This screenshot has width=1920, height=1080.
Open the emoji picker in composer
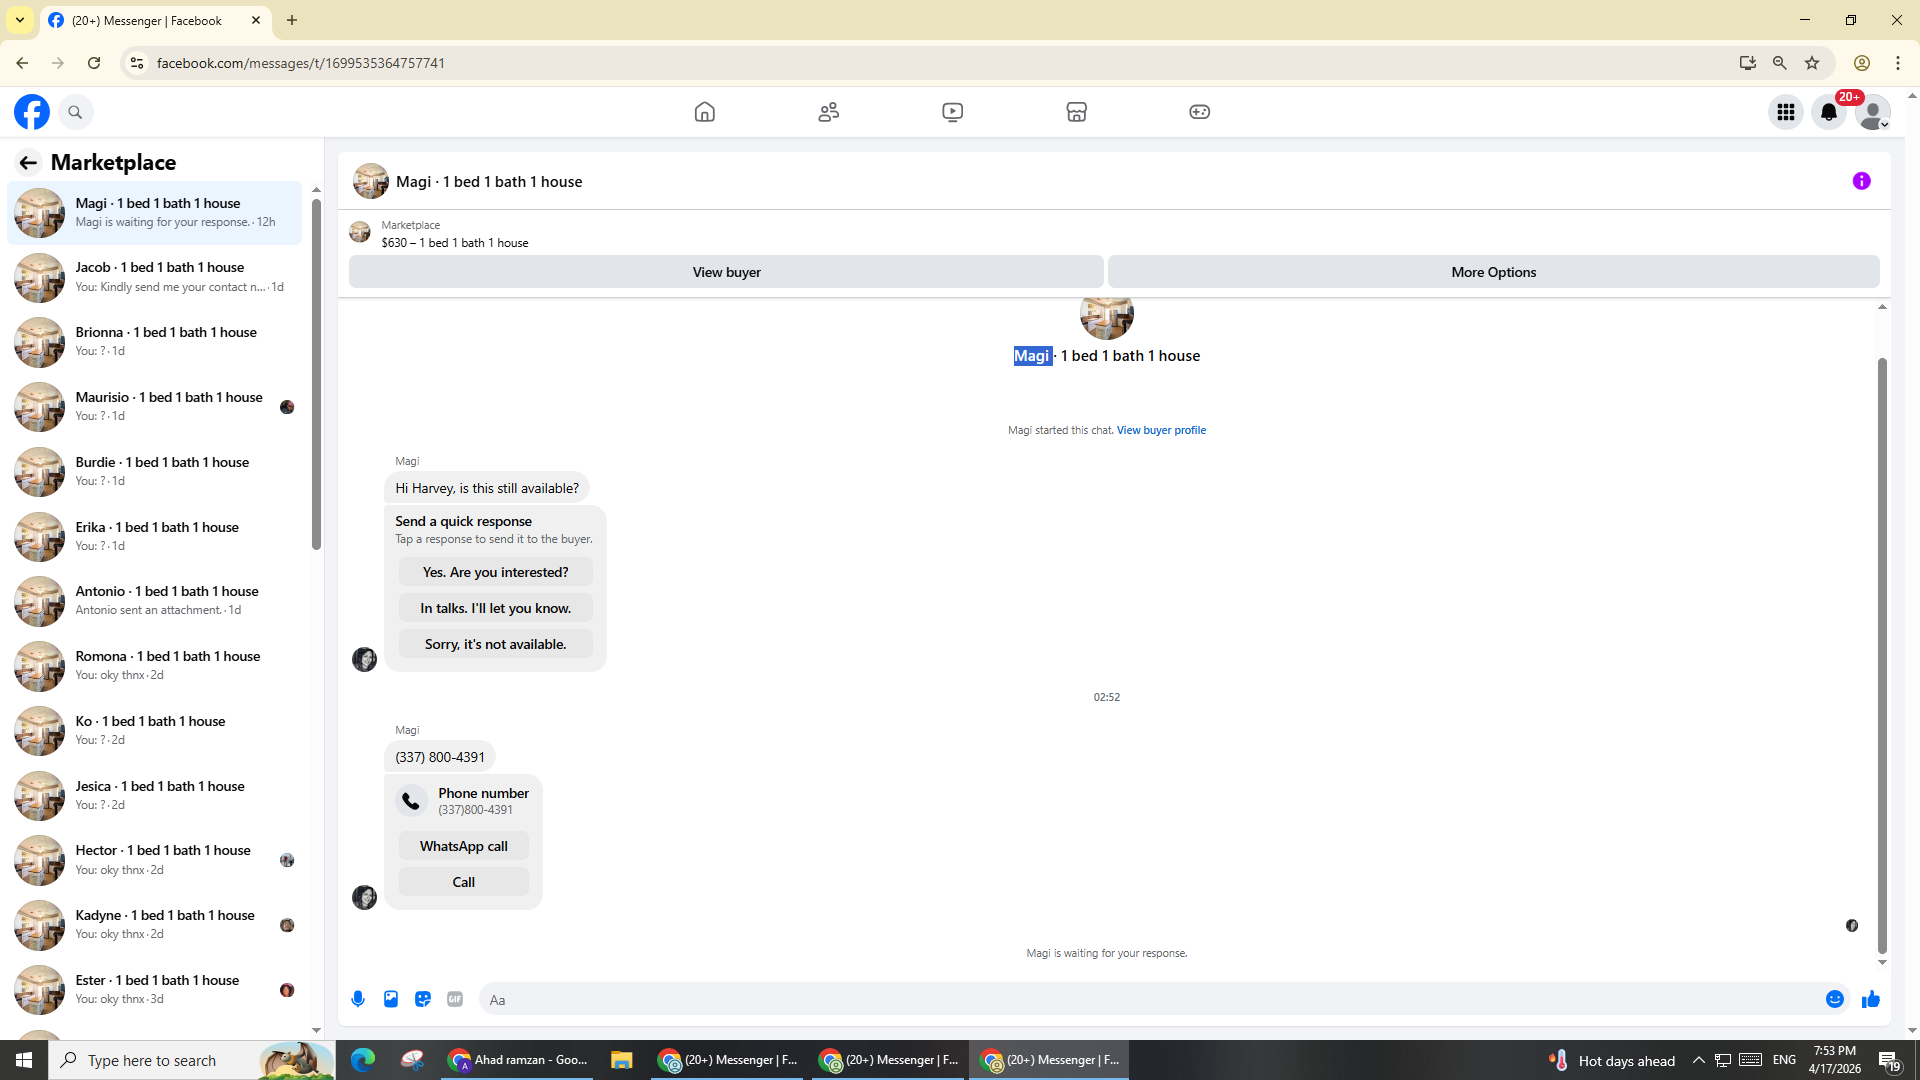click(1834, 999)
